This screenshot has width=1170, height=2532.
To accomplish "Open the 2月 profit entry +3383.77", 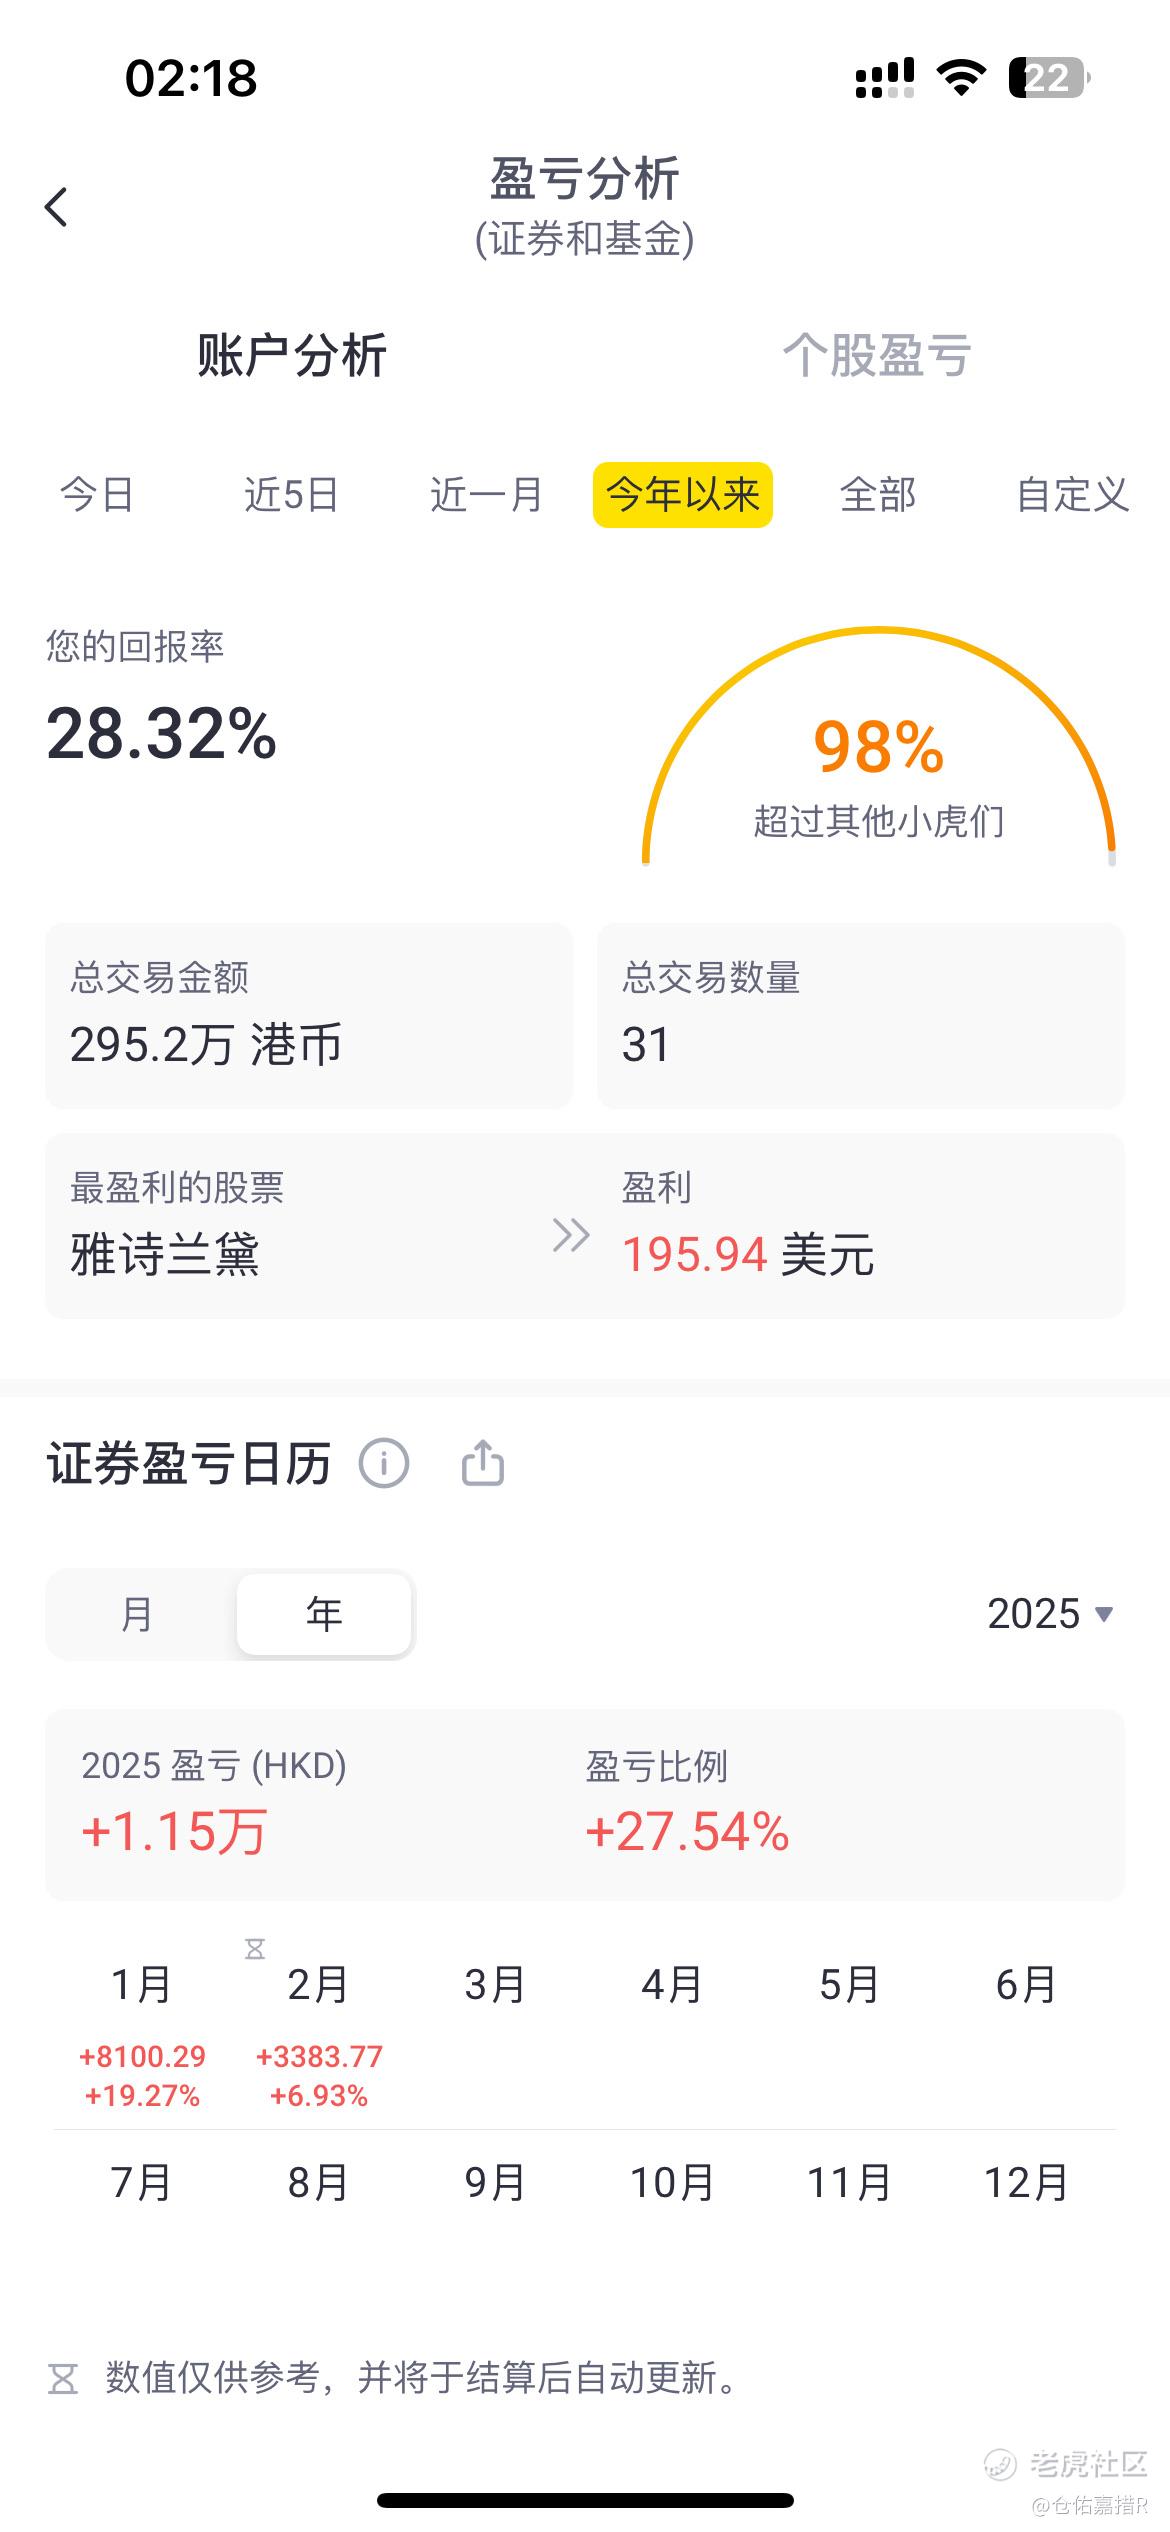I will click(x=319, y=2075).
